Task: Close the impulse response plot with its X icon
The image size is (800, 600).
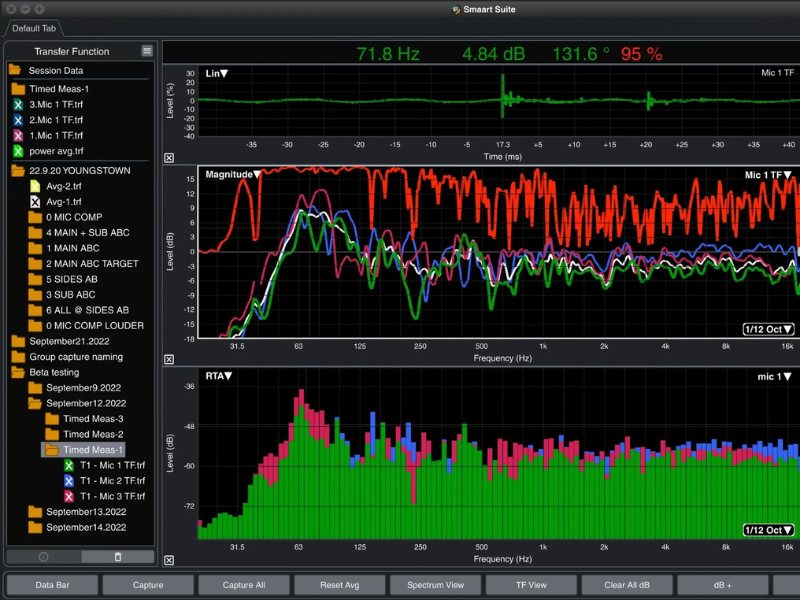Action: pos(168,158)
